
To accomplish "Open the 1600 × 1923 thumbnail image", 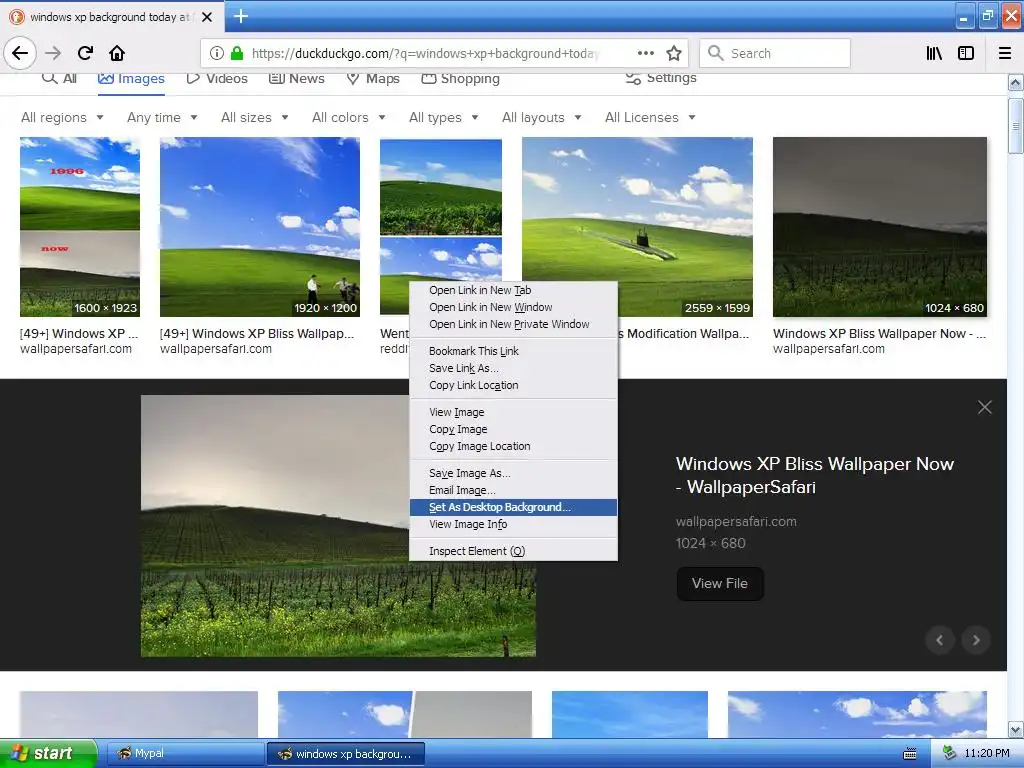I will [80, 227].
